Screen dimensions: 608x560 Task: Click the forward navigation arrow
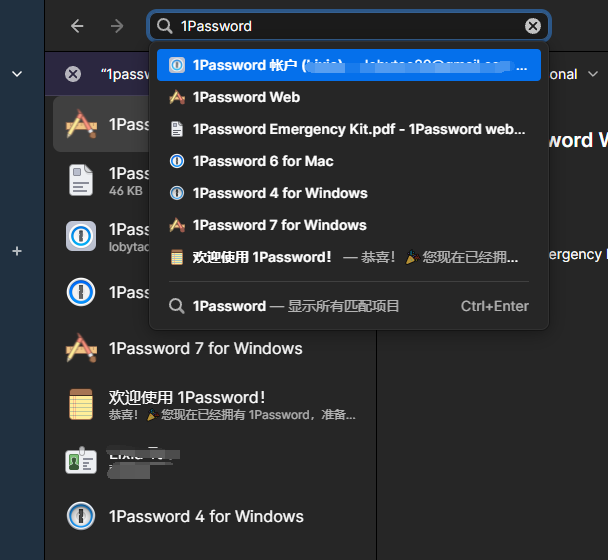117,26
